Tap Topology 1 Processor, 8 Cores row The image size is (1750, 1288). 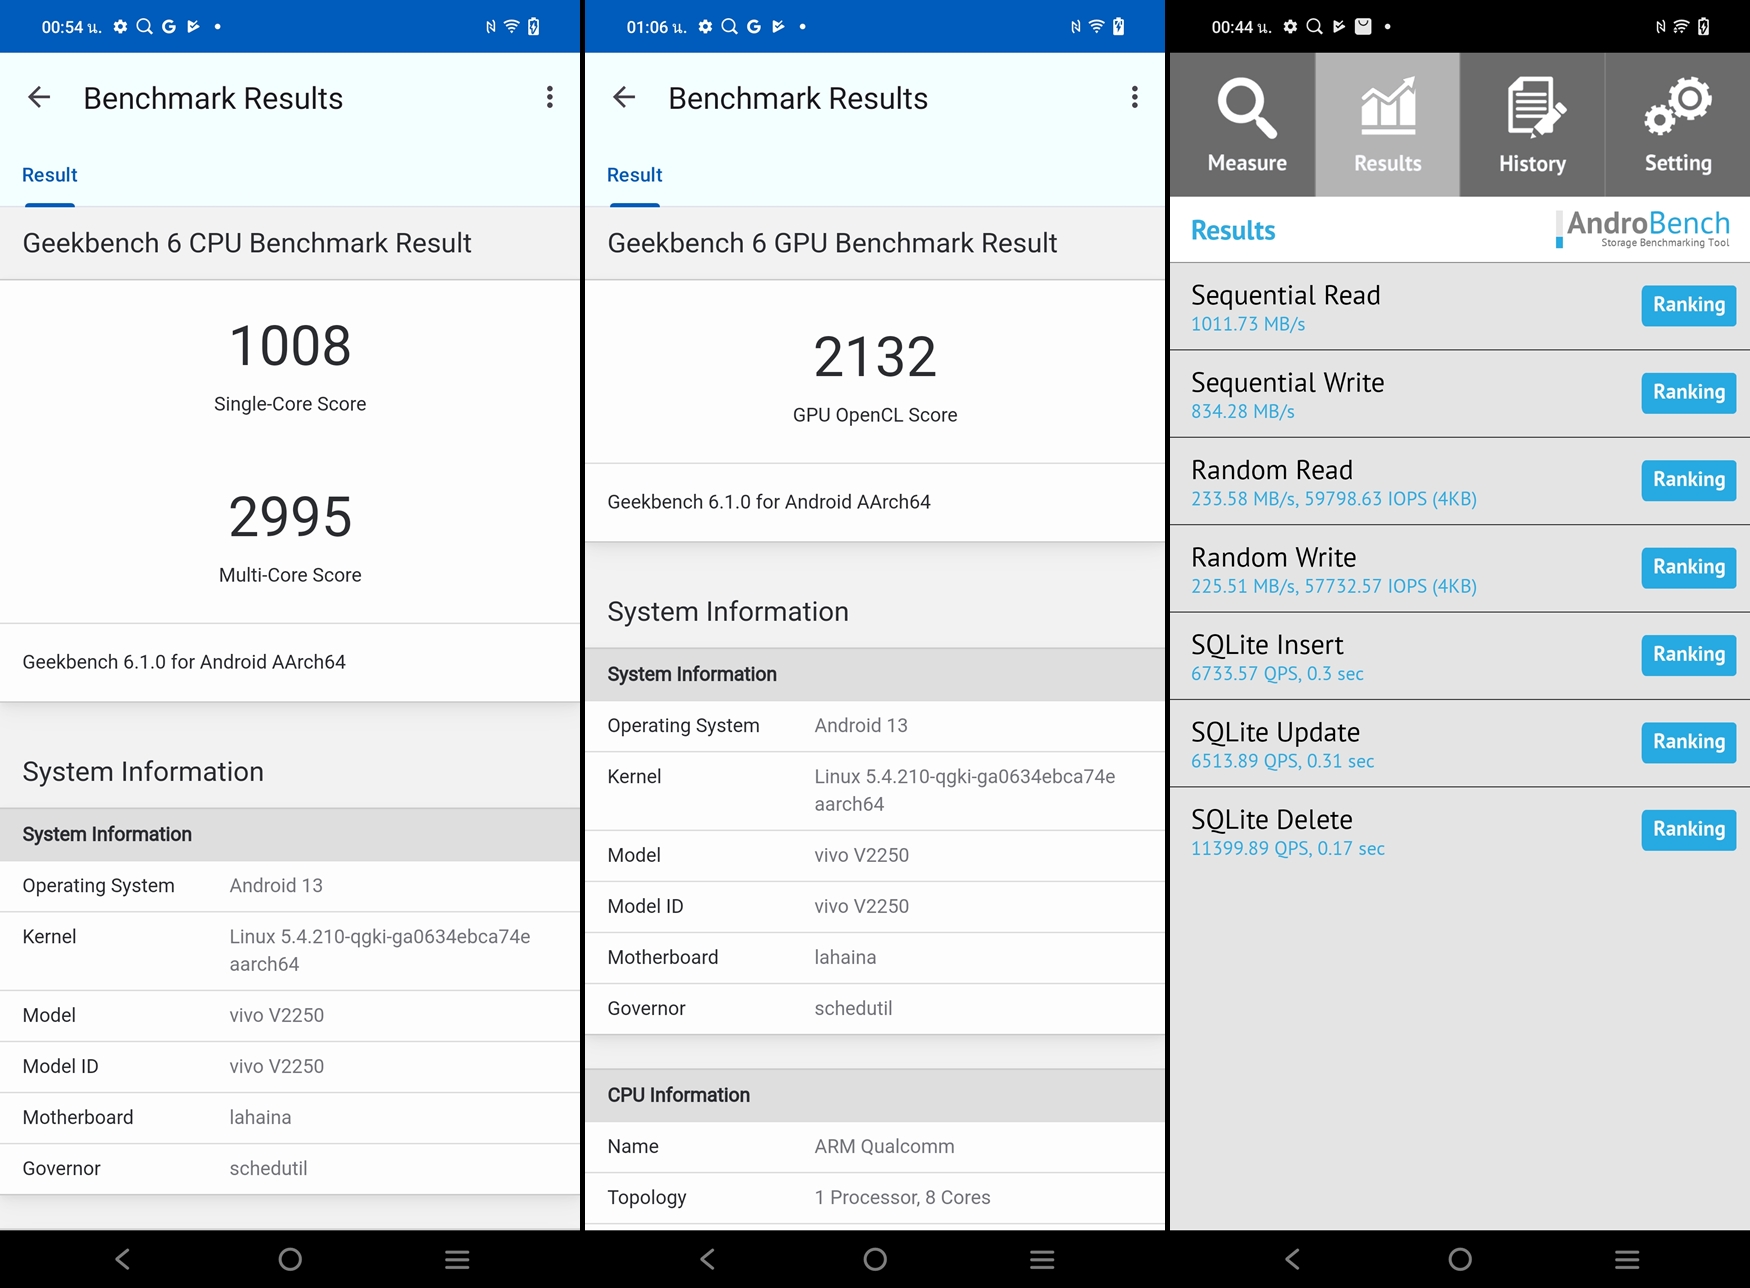pos(875,1198)
